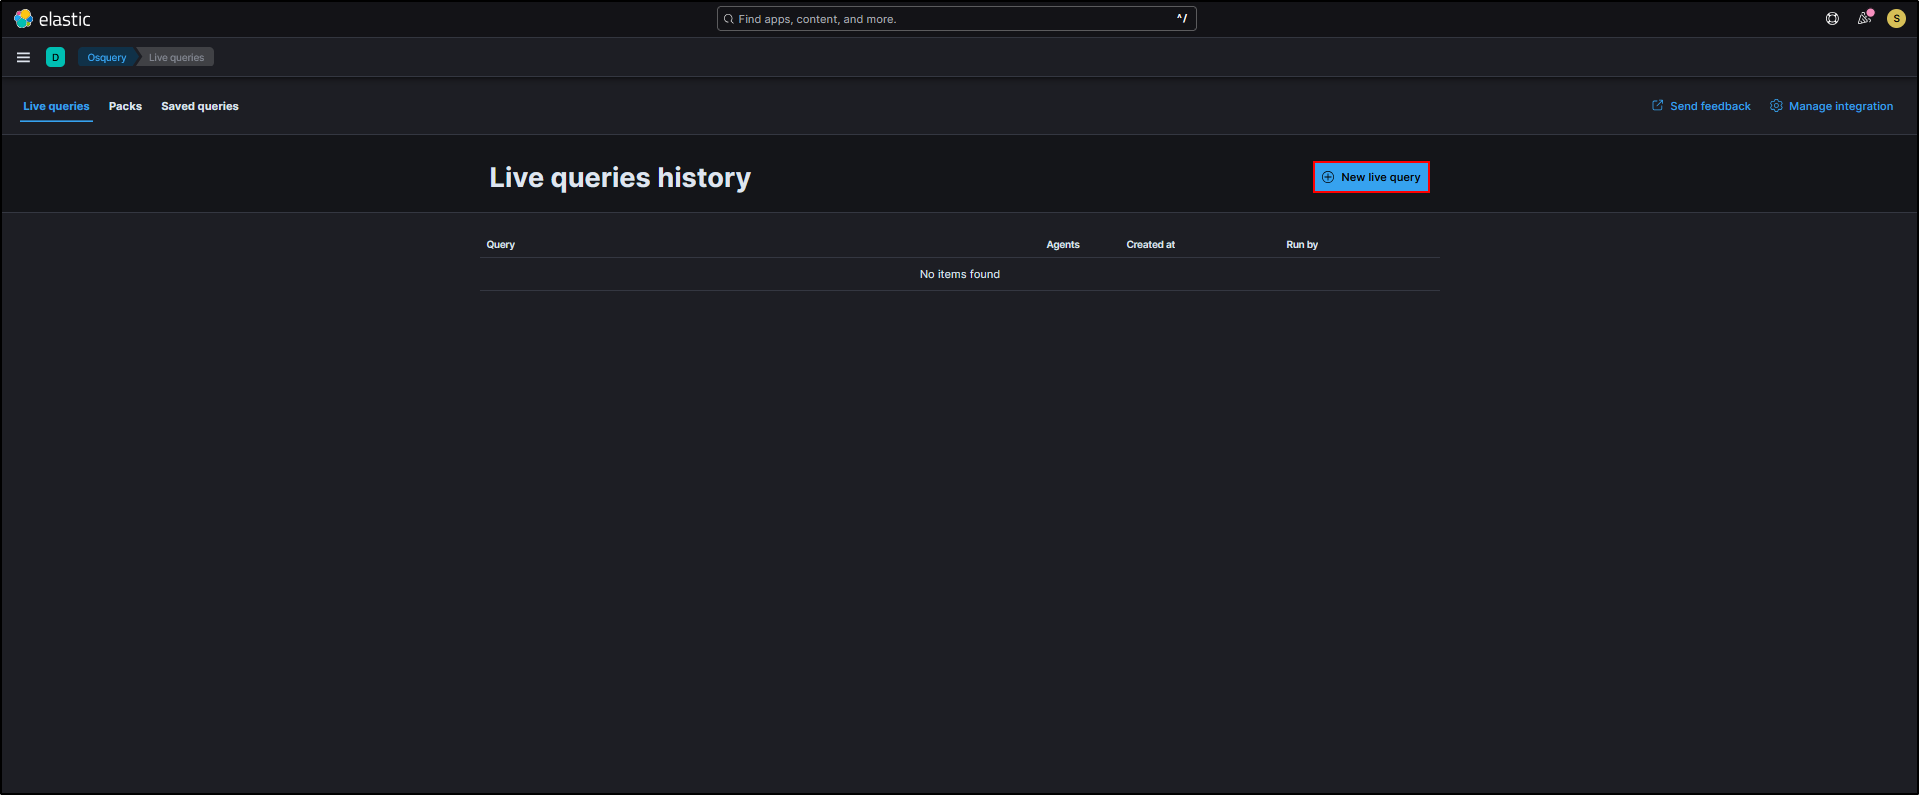
Task: Click the Query column header
Action: (x=501, y=245)
